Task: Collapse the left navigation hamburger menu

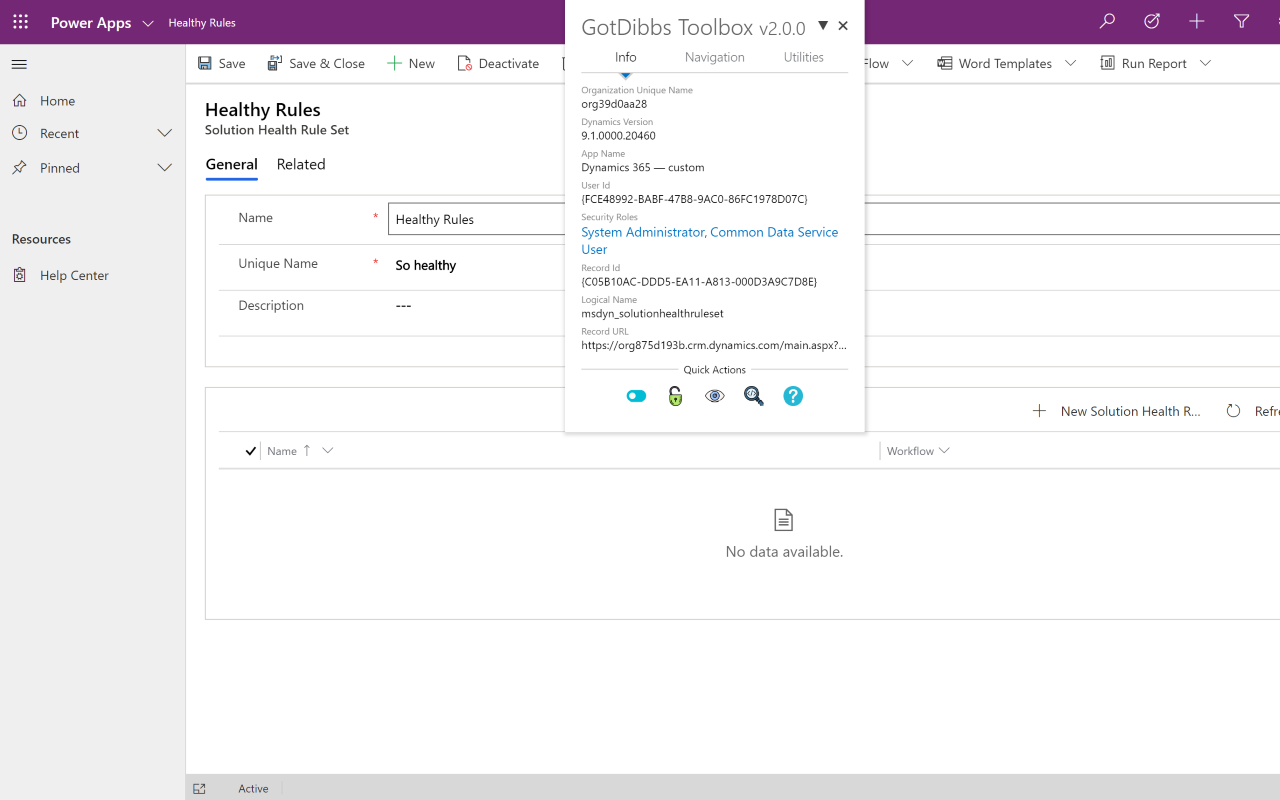Action: click(x=19, y=64)
